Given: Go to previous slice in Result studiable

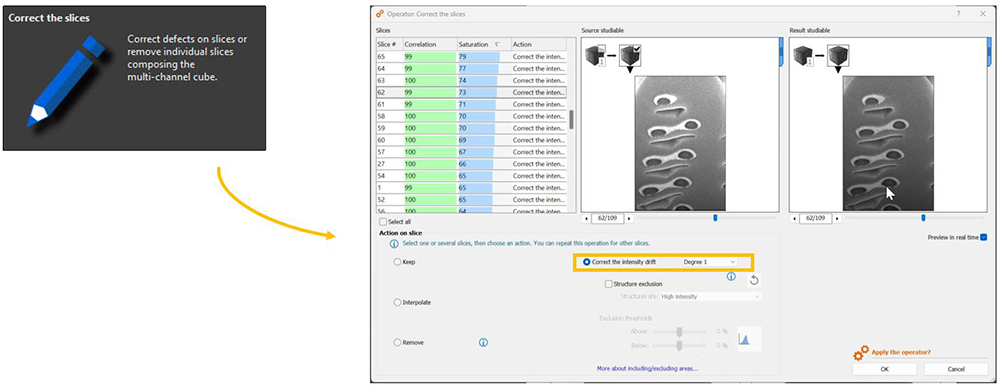Looking at the screenshot, I should tap(795, 218).
